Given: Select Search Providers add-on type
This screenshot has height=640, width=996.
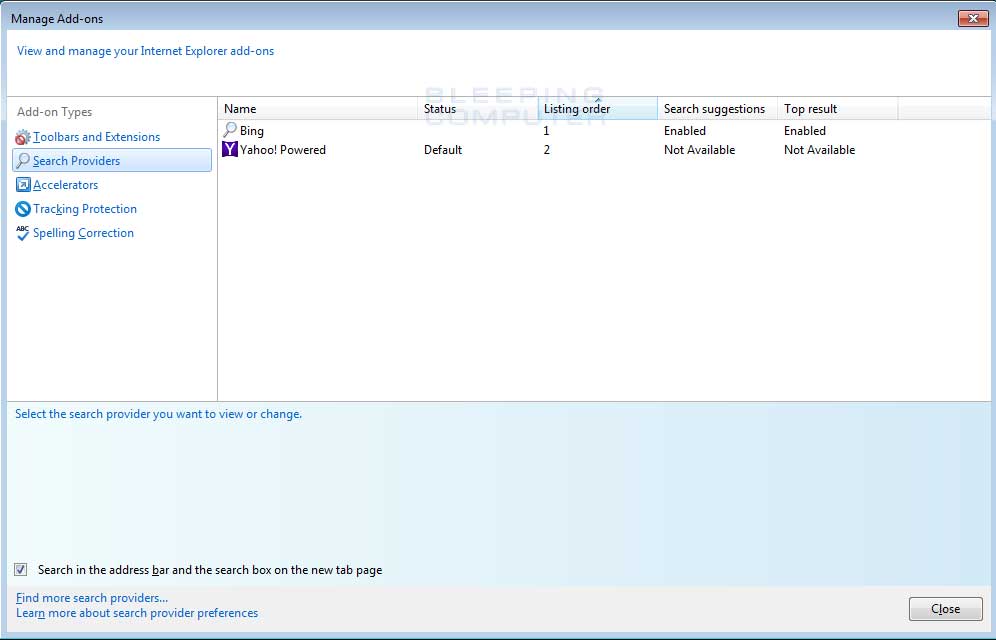Looking at the screenshot, I should pyautogui.click(x=112, y=161).
